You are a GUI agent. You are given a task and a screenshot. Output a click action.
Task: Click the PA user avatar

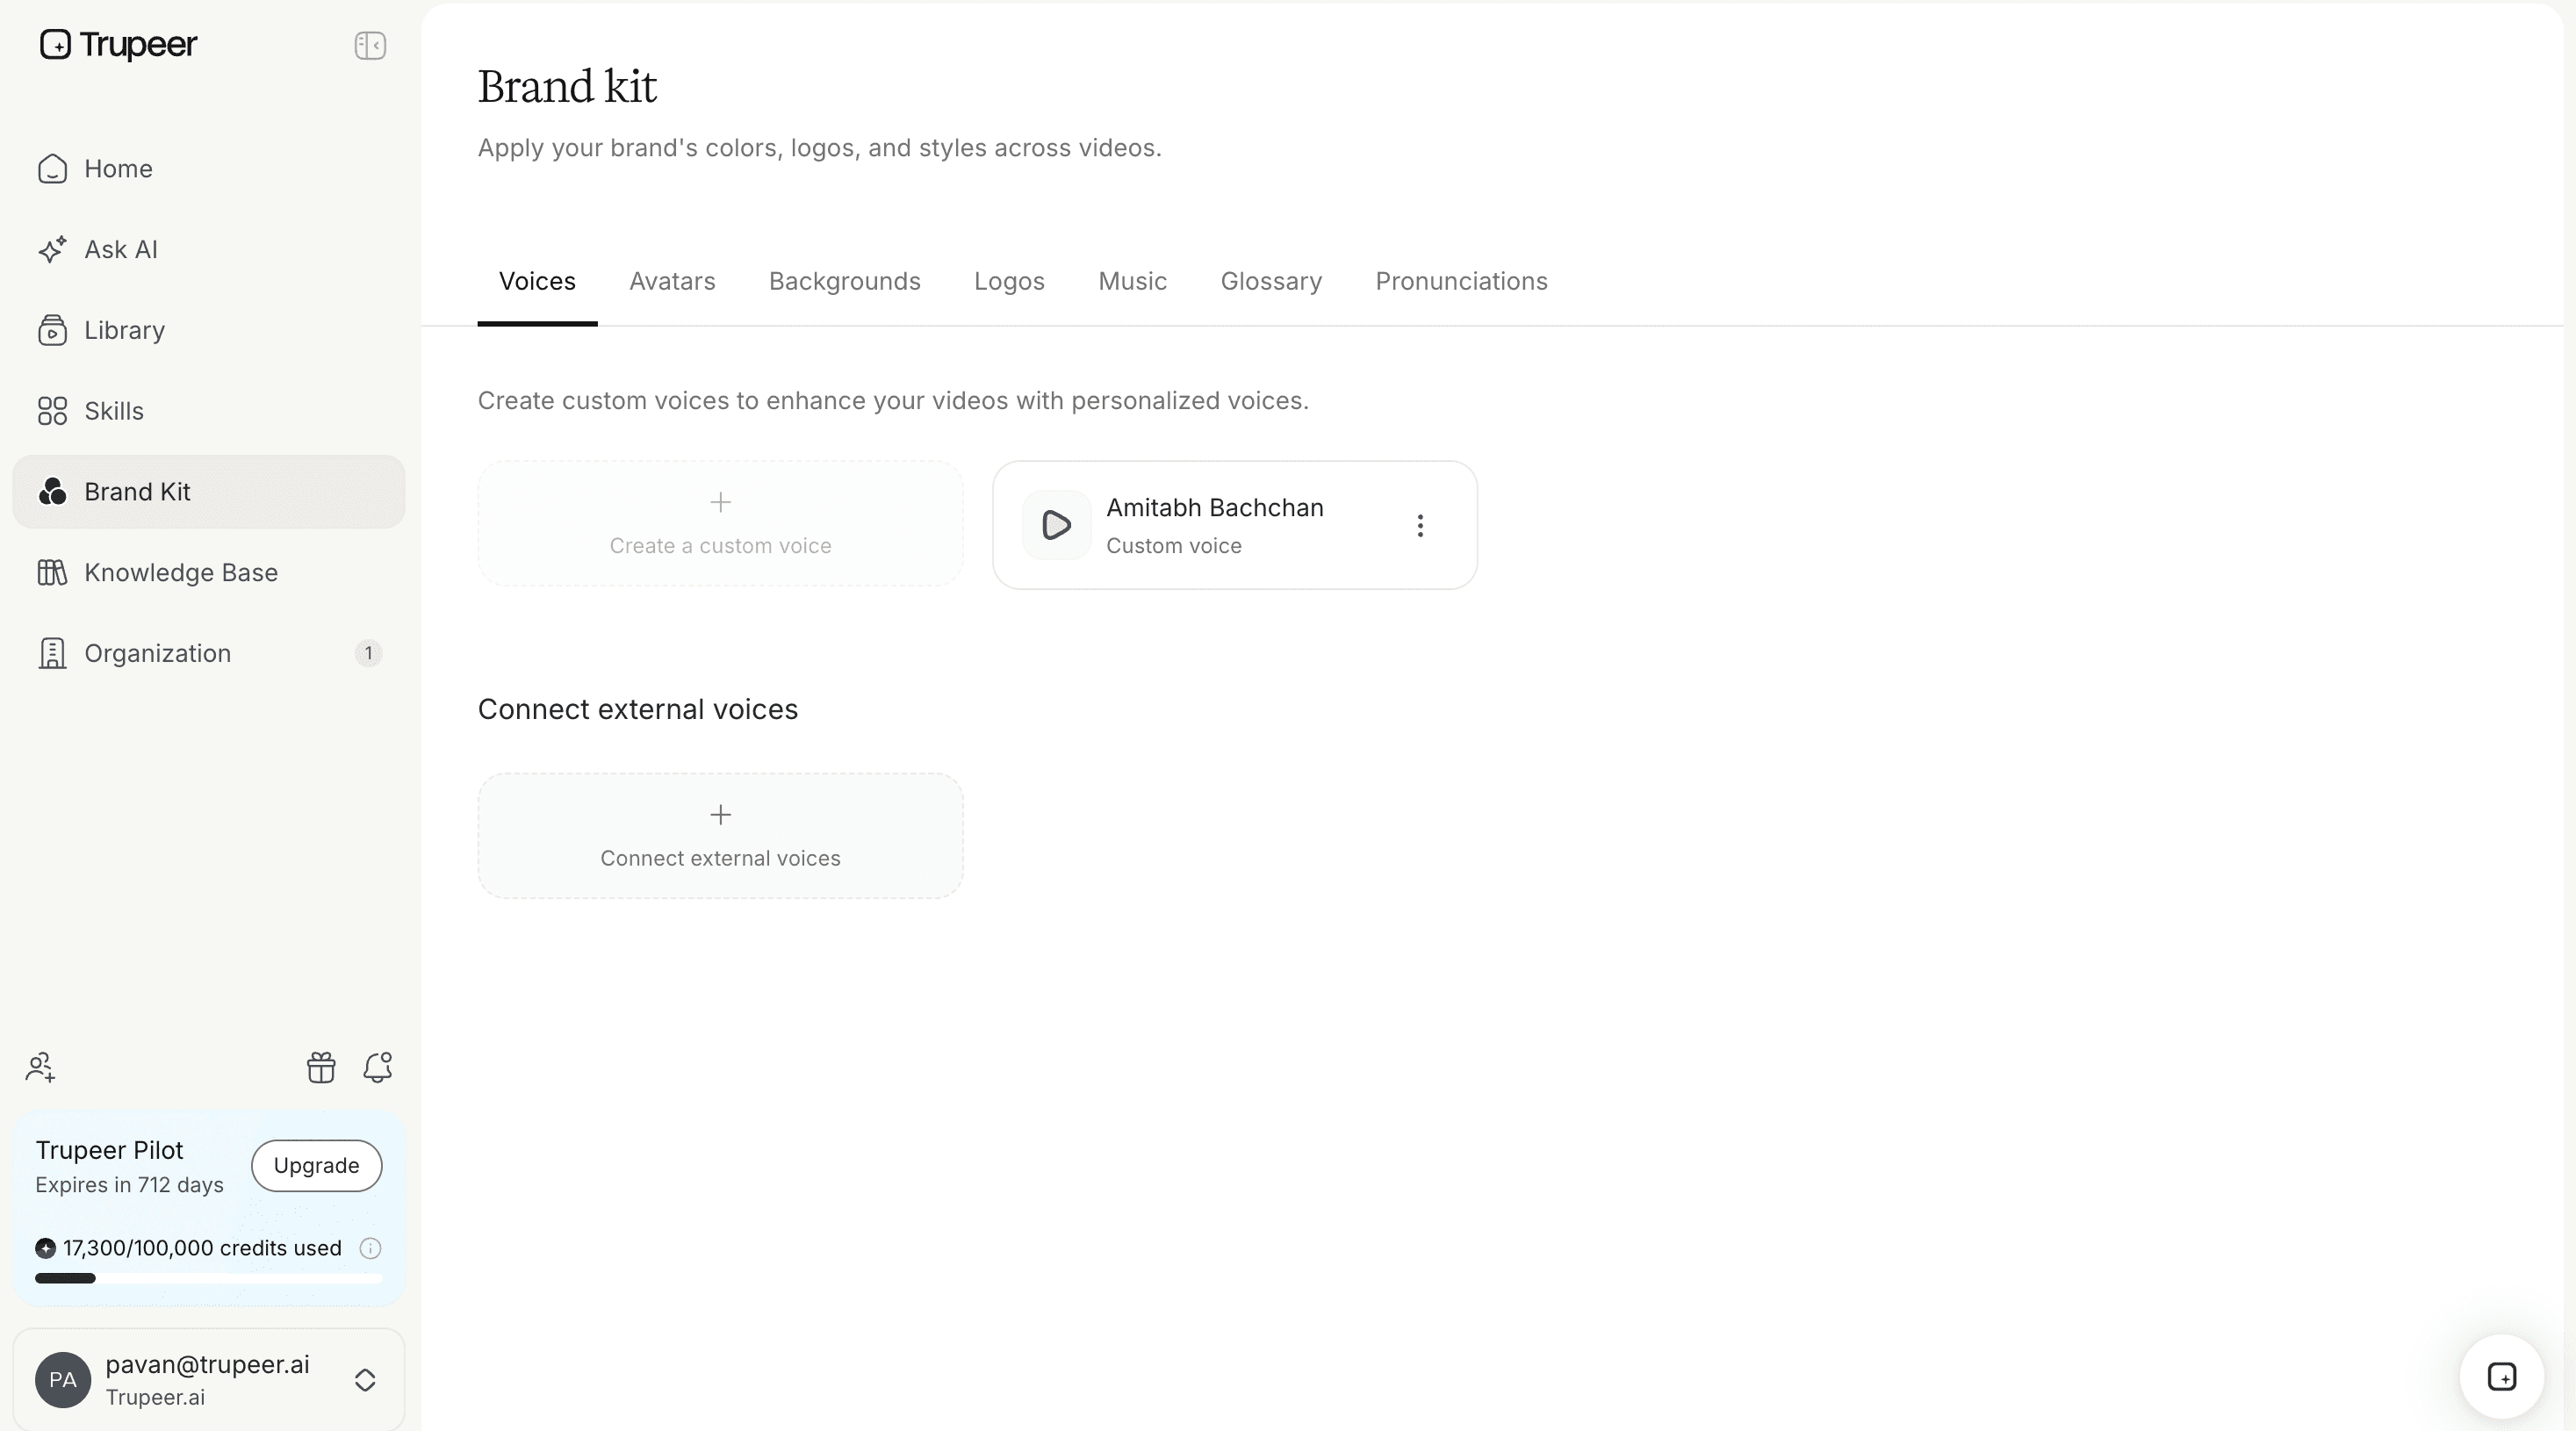pos(63,1381)
